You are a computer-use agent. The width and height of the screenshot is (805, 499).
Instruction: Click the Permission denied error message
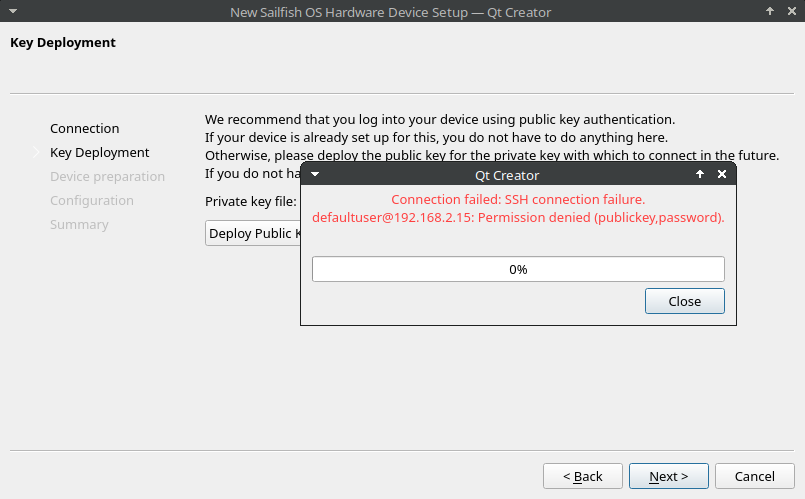point(518,217)
